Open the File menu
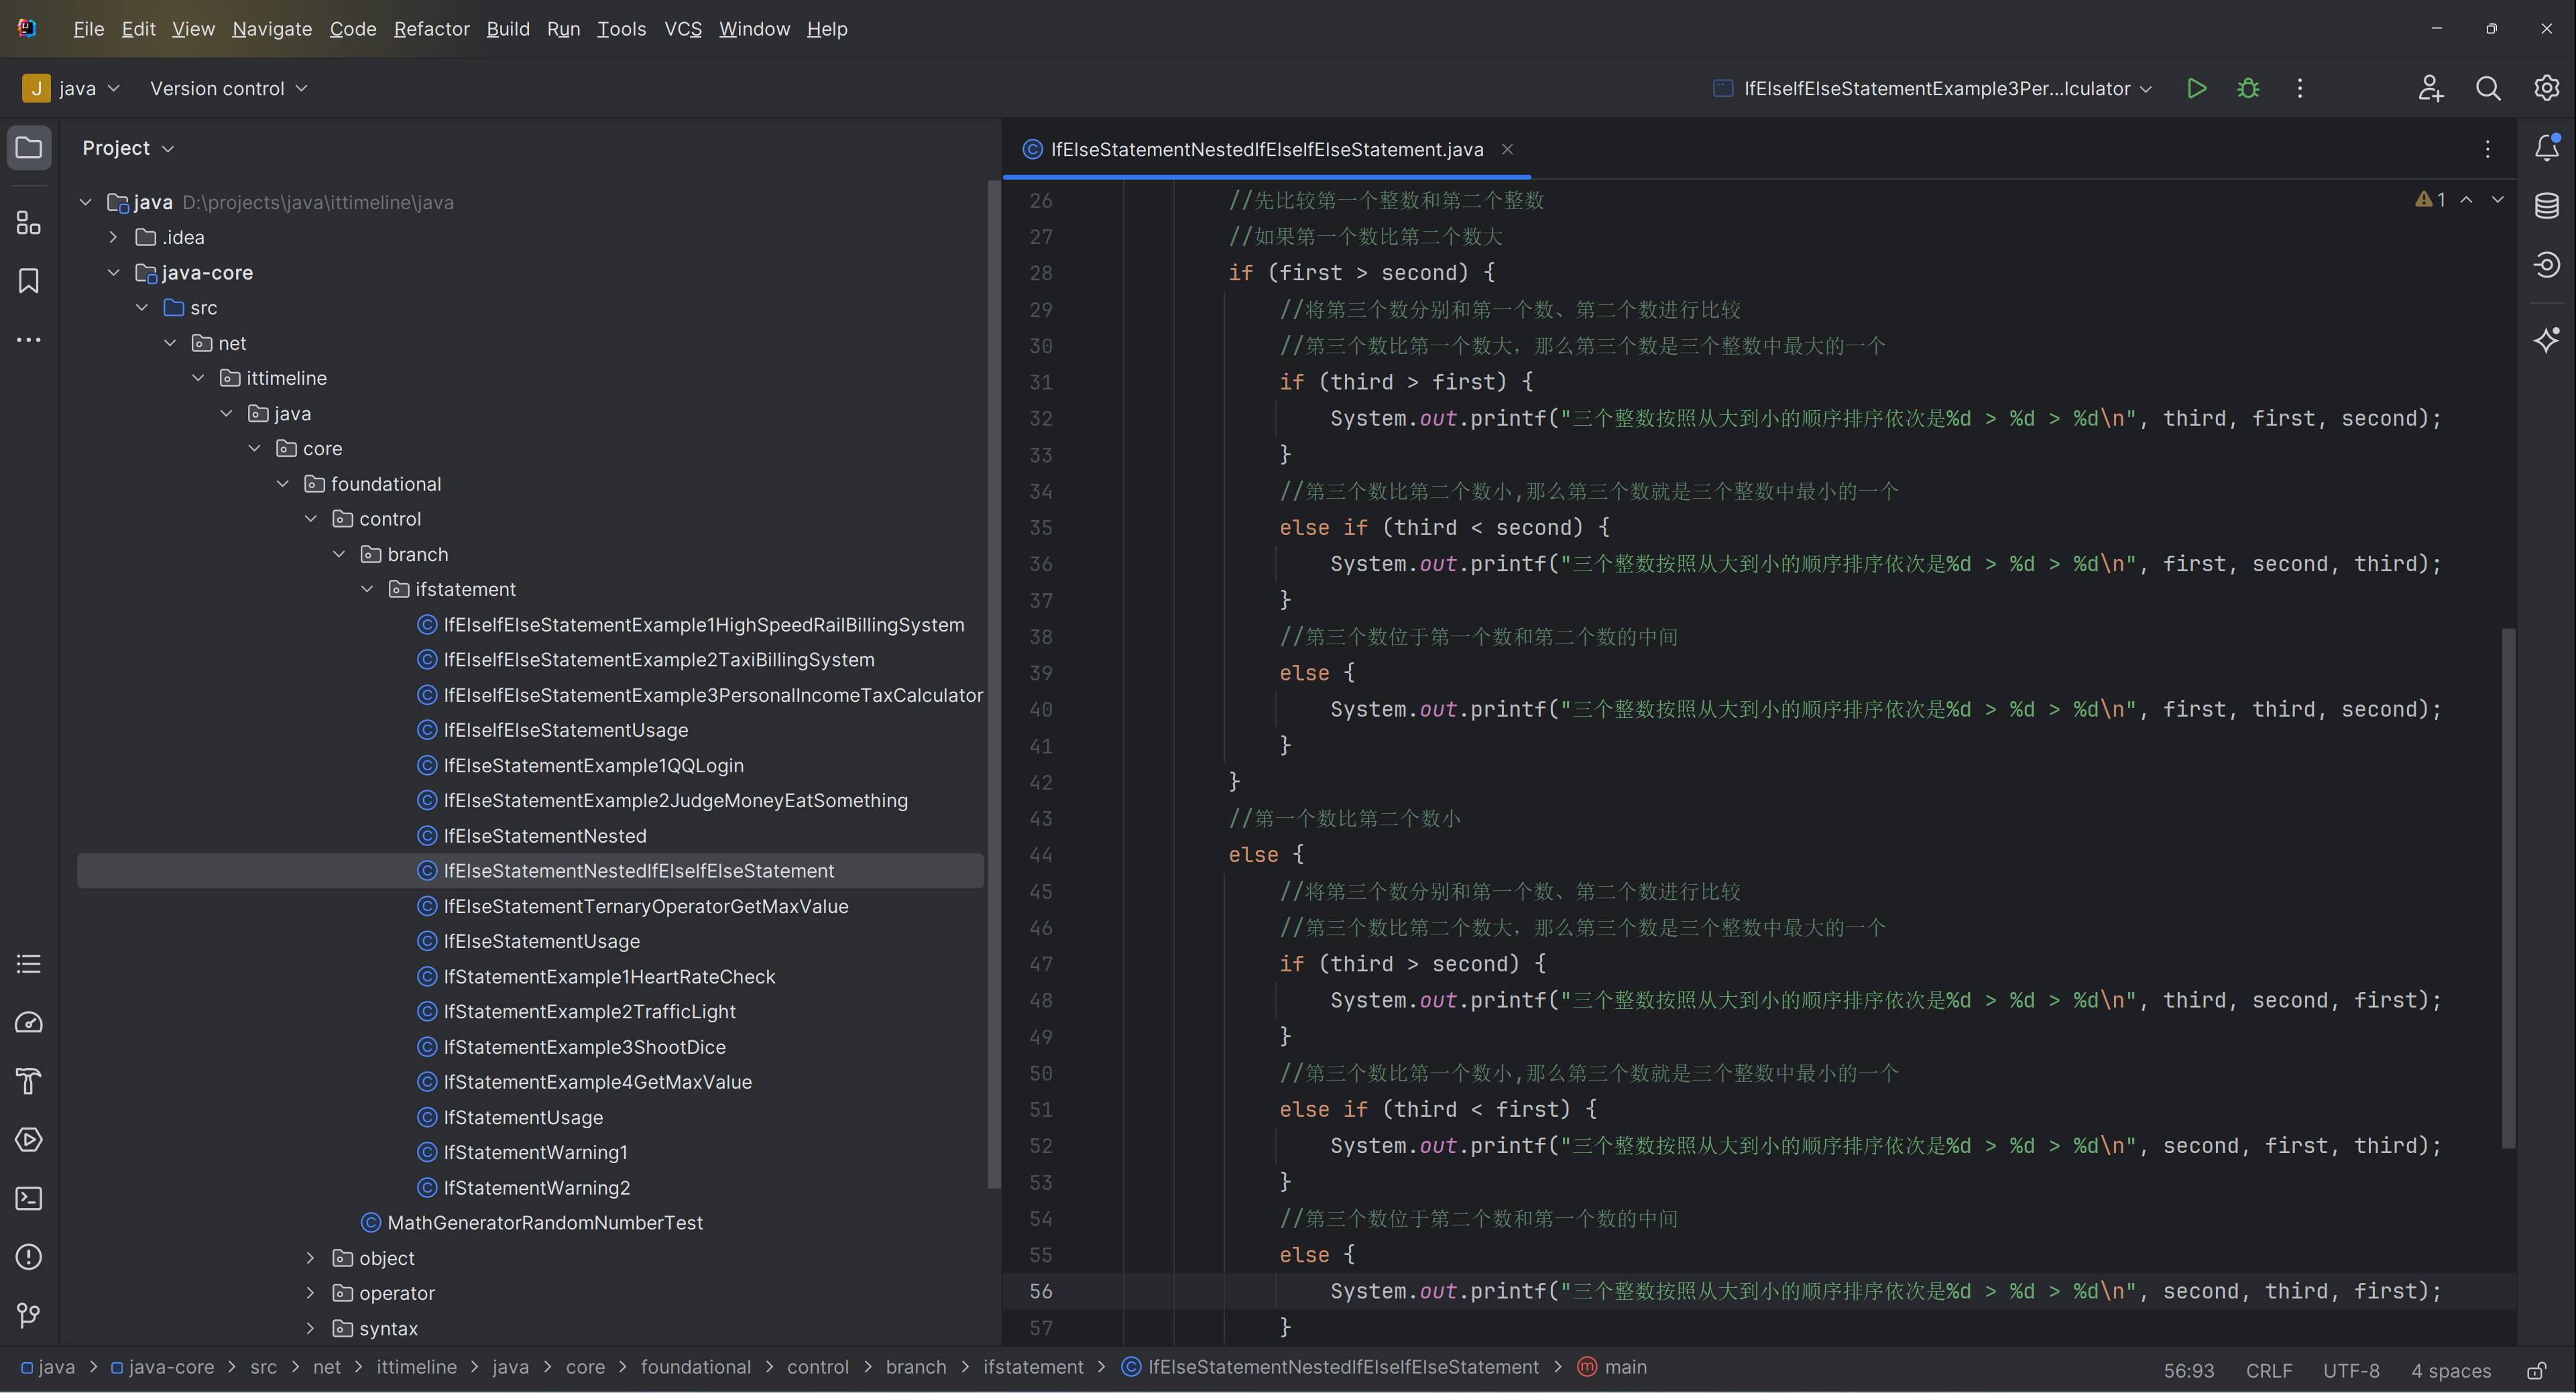The width and height of the screenshot is (2576, 1393). [x=88, y=29]
